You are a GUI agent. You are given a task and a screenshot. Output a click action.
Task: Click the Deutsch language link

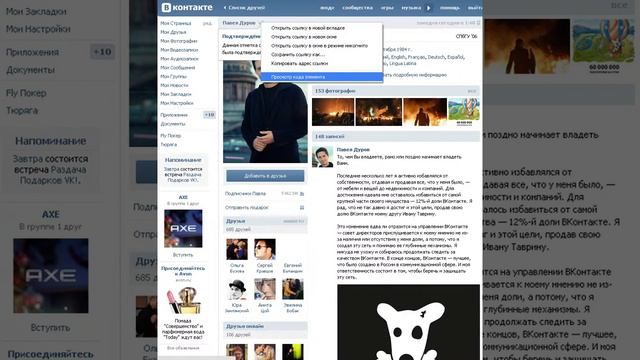(436, 57)
